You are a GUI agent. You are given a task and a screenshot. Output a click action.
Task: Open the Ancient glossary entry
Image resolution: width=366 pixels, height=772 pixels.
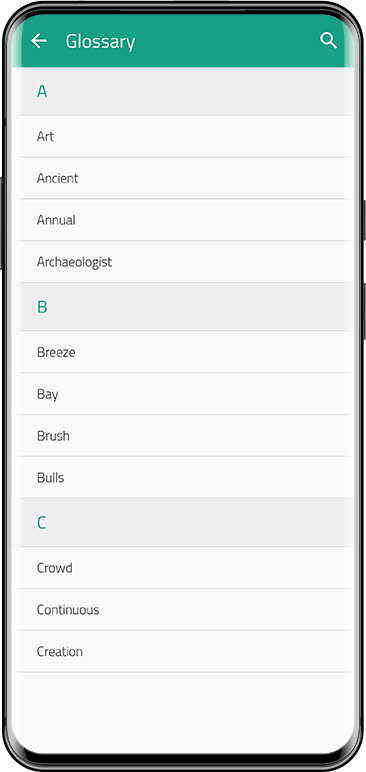[x=183, y=178]
